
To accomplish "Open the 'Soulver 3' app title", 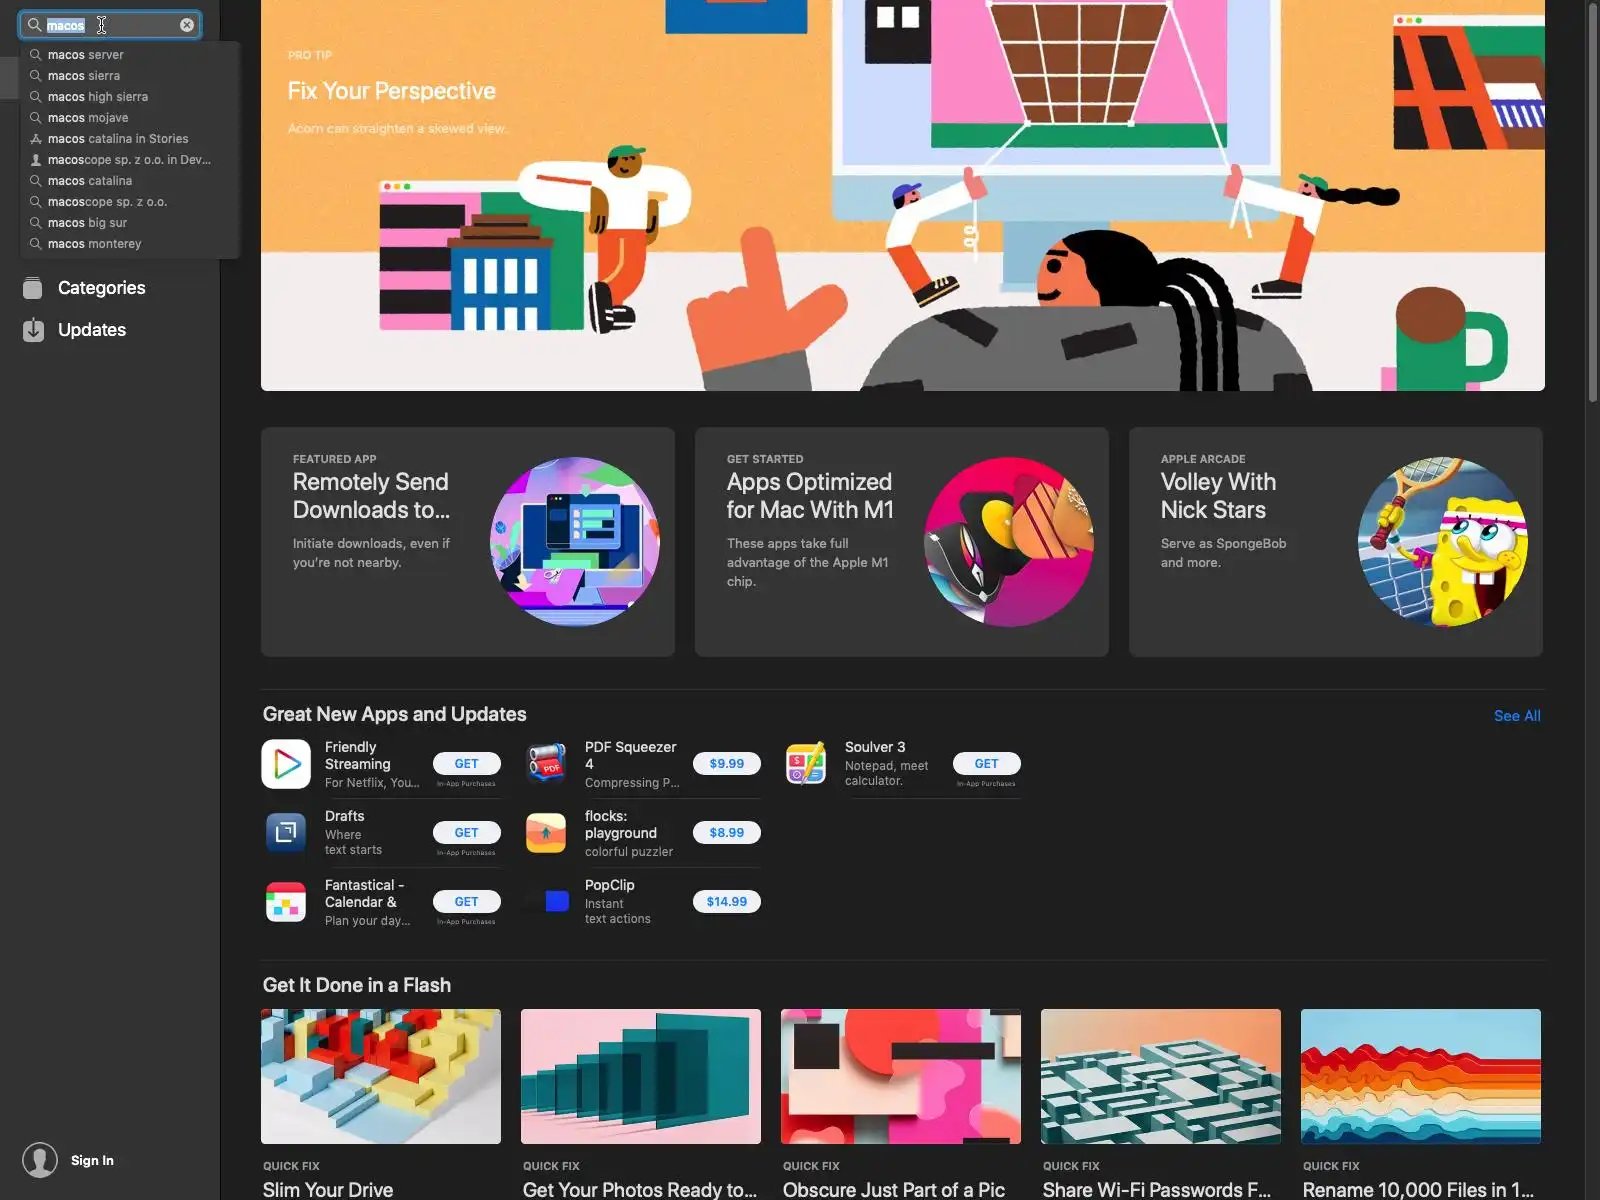I will click(875, 747).
